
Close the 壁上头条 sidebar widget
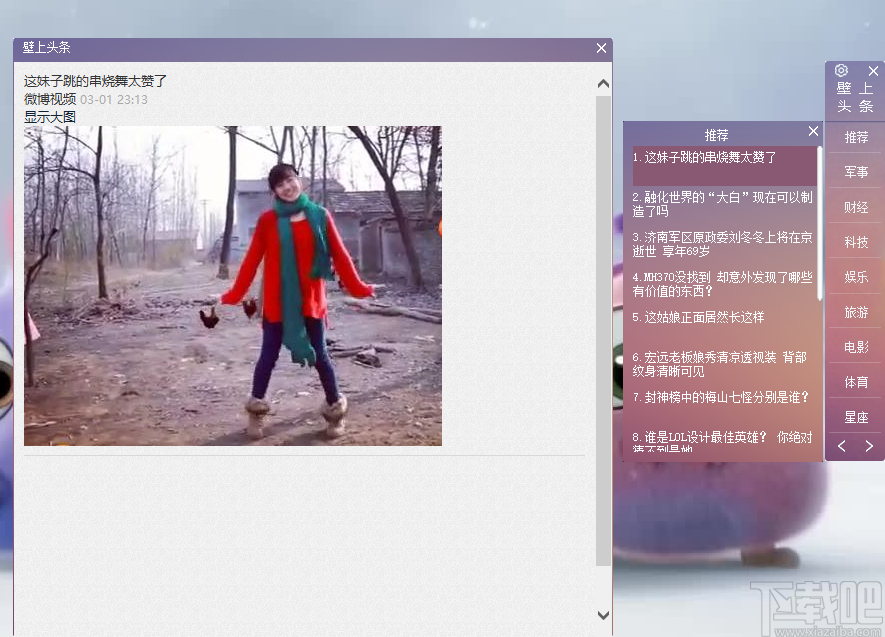pyautogui.click(x=873, y=71)
